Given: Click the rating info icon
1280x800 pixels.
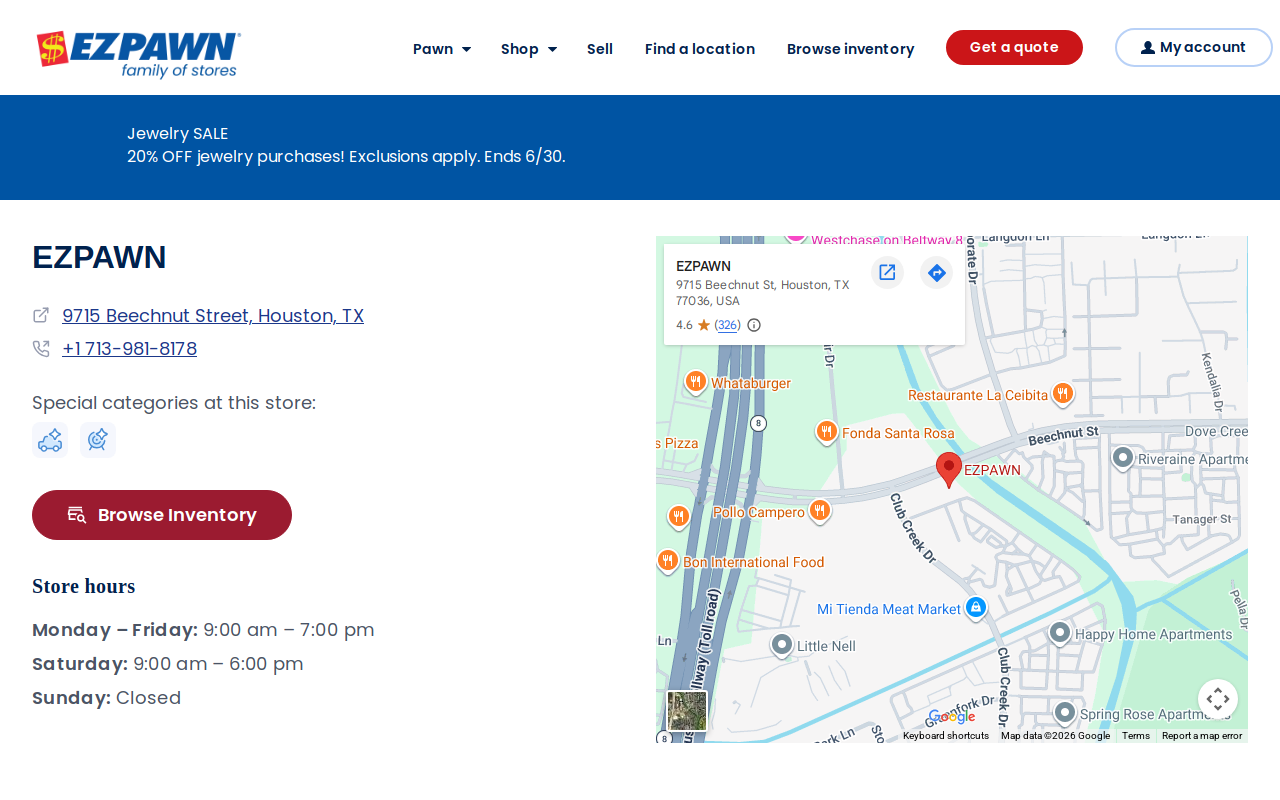Looking at the screenshot, I should [754, 325].
